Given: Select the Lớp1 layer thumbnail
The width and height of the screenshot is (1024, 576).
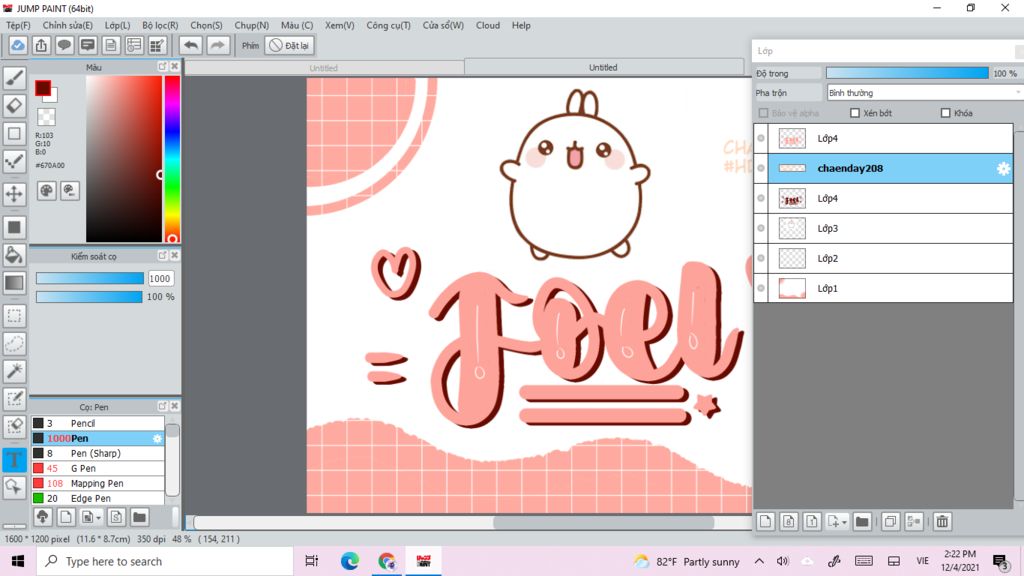Looking at the screenshot, I should (x=792, y=289).
